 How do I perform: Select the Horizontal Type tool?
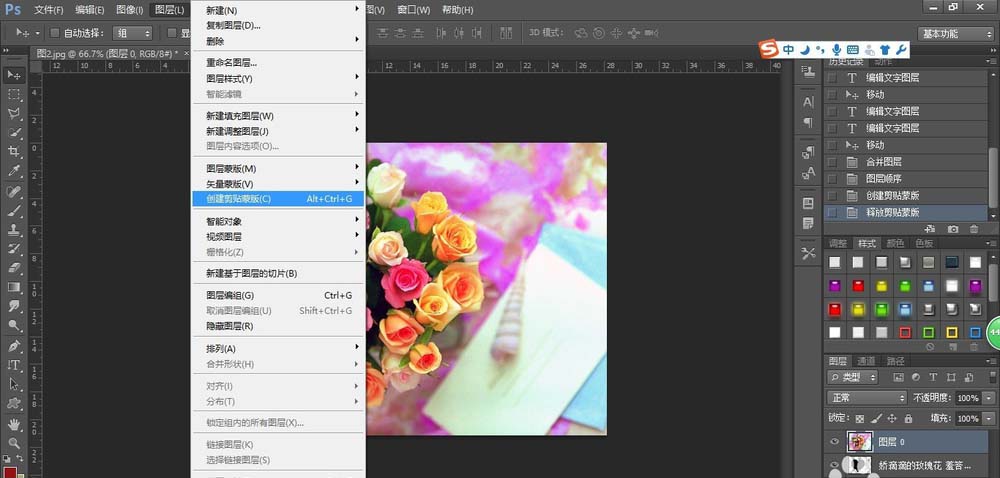[14, 365]
